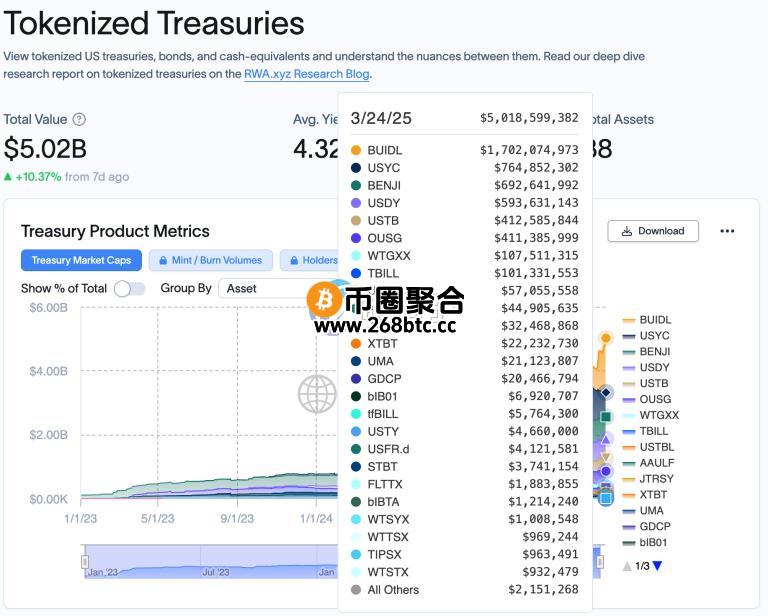Toggle the OUSG series in chart legend
This screenshot has width=768, height=616.
coord(647,400)
